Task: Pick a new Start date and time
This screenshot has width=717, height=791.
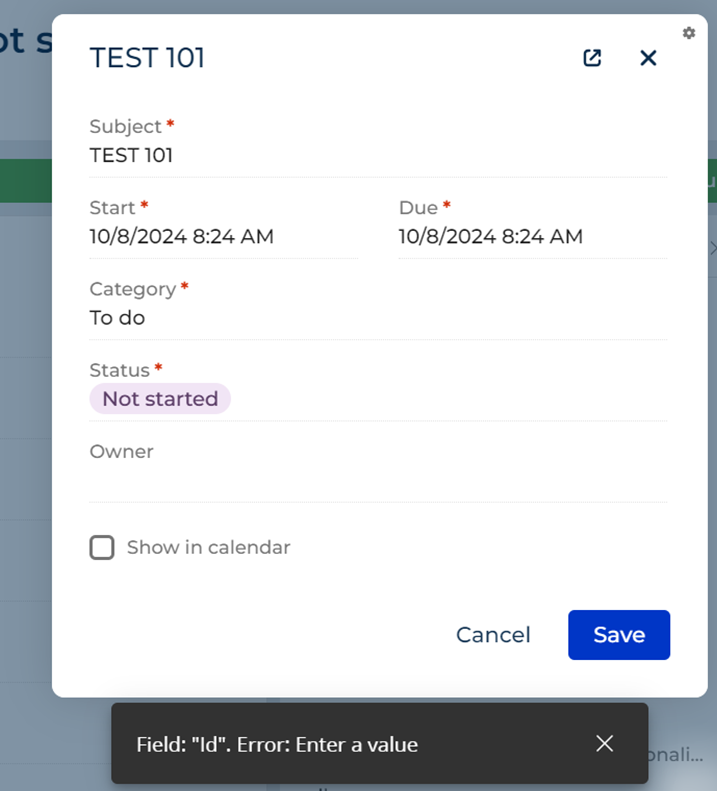Action: pyautogui.click(x=224, y=237)
